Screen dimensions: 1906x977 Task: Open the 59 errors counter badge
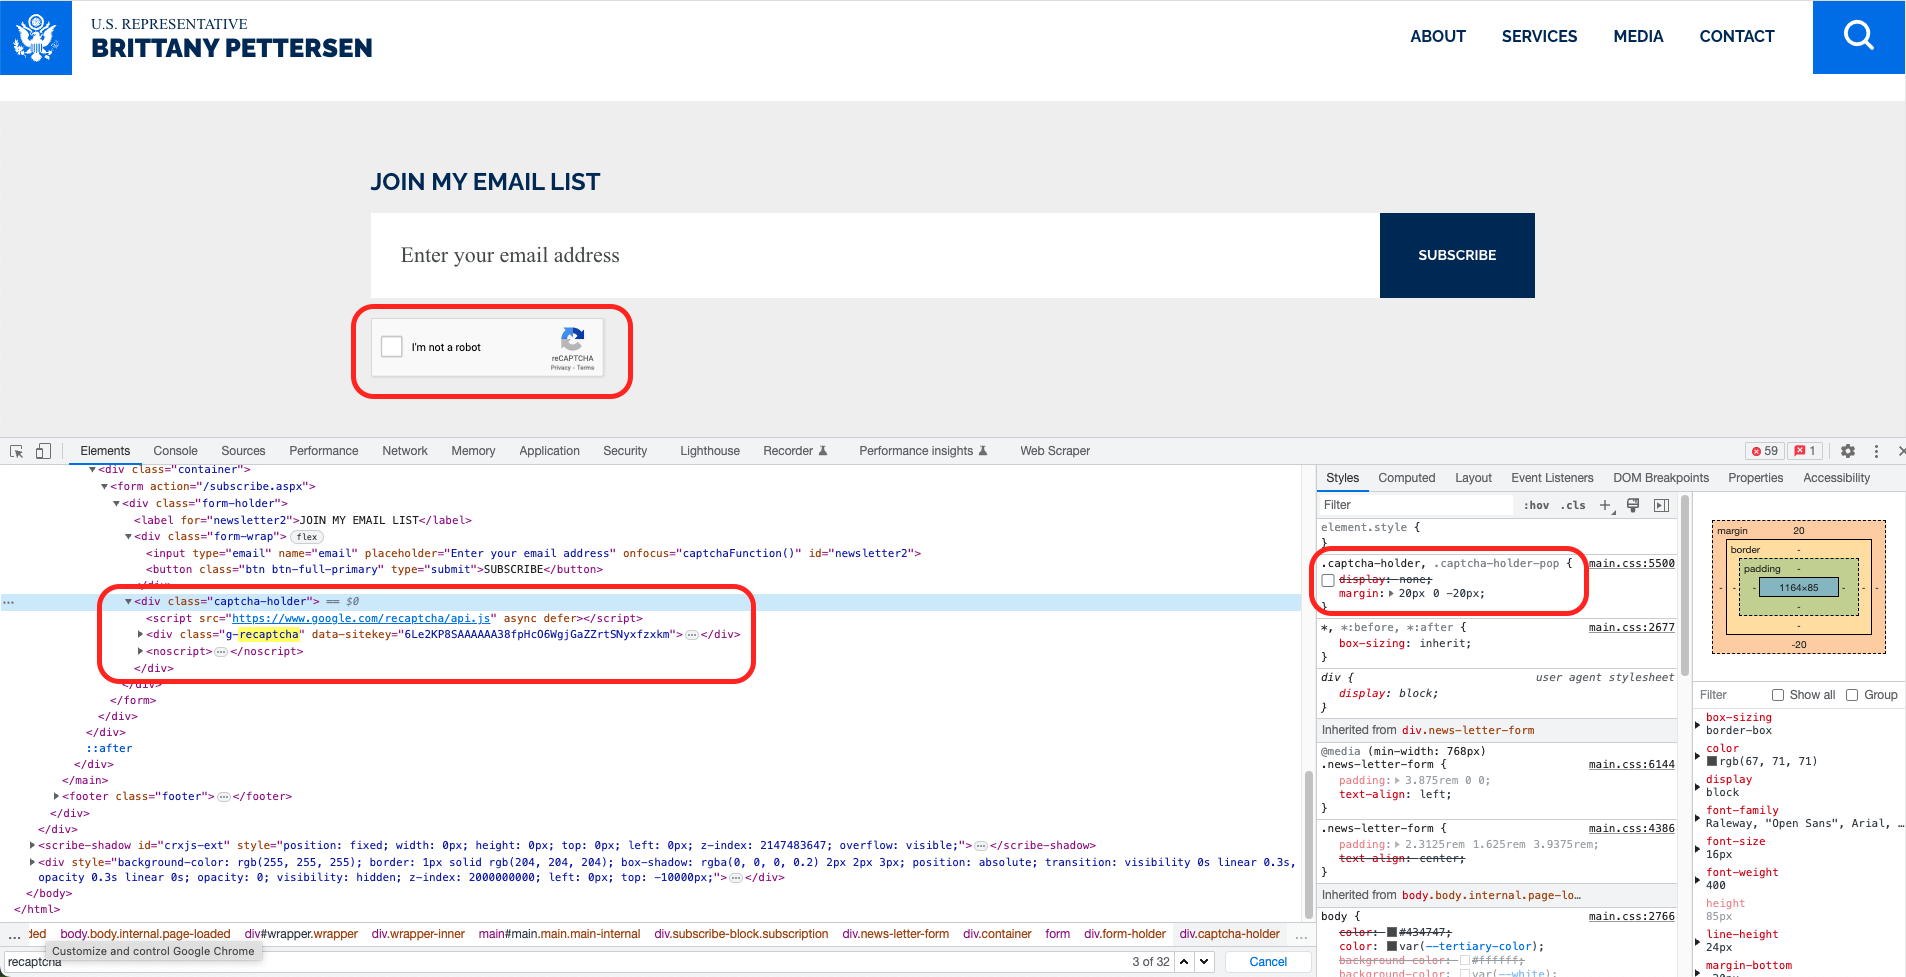coord(1765,451)
